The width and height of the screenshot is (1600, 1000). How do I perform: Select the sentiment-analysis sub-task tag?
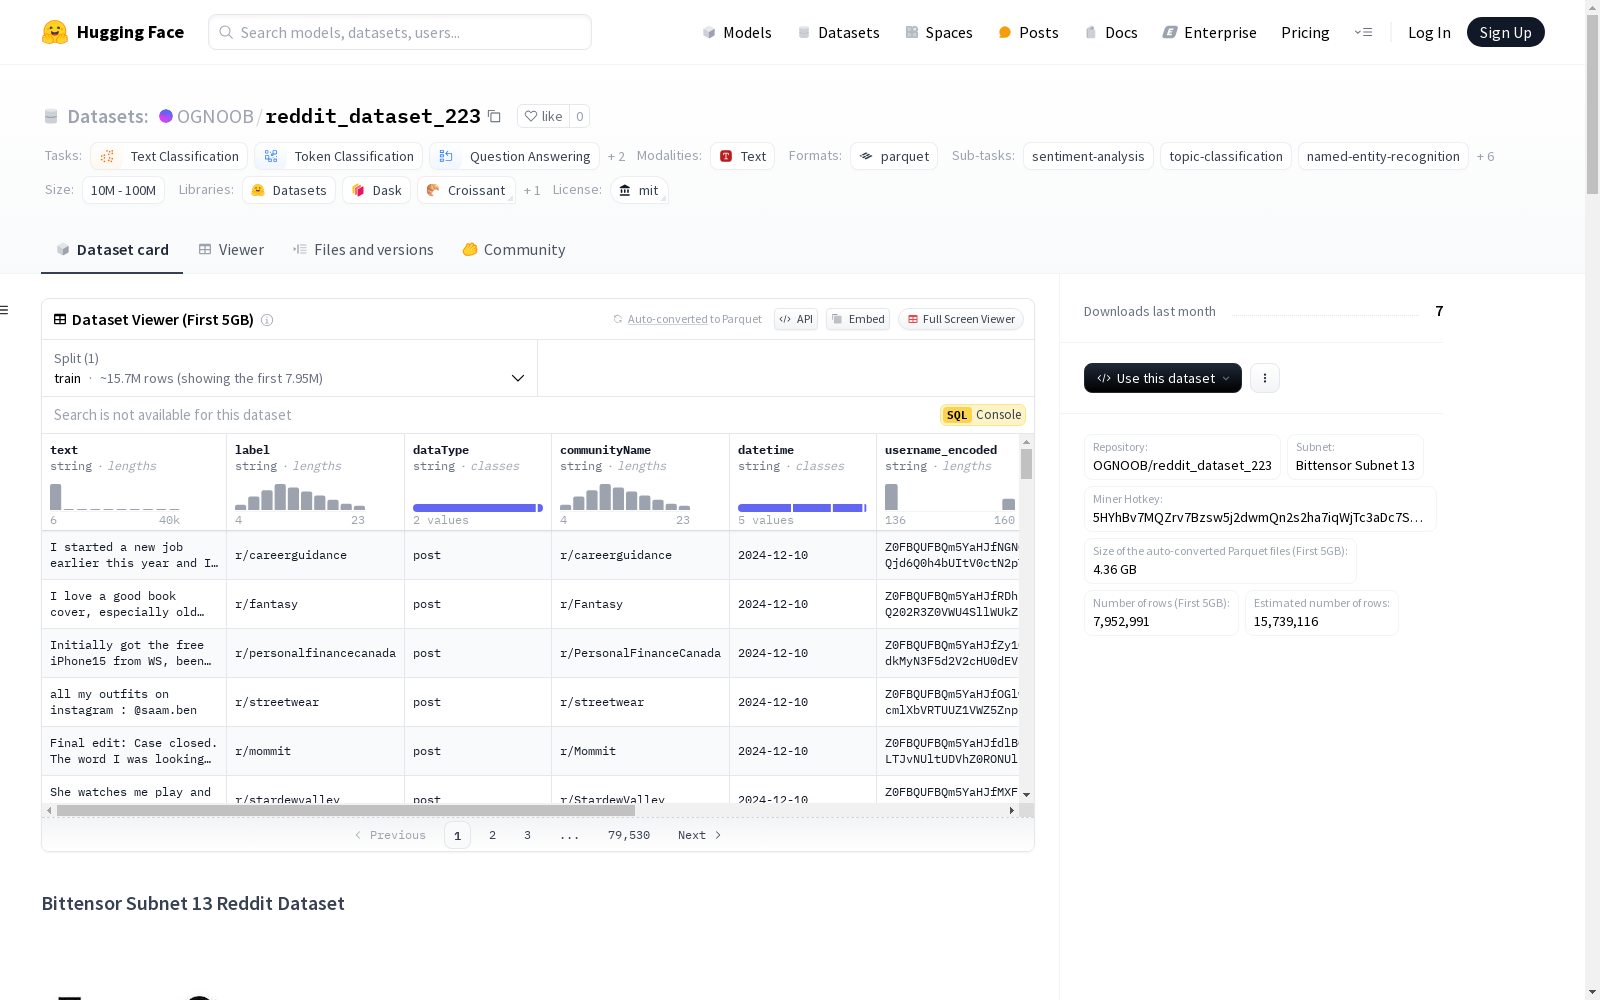(x=1088, y=156)
